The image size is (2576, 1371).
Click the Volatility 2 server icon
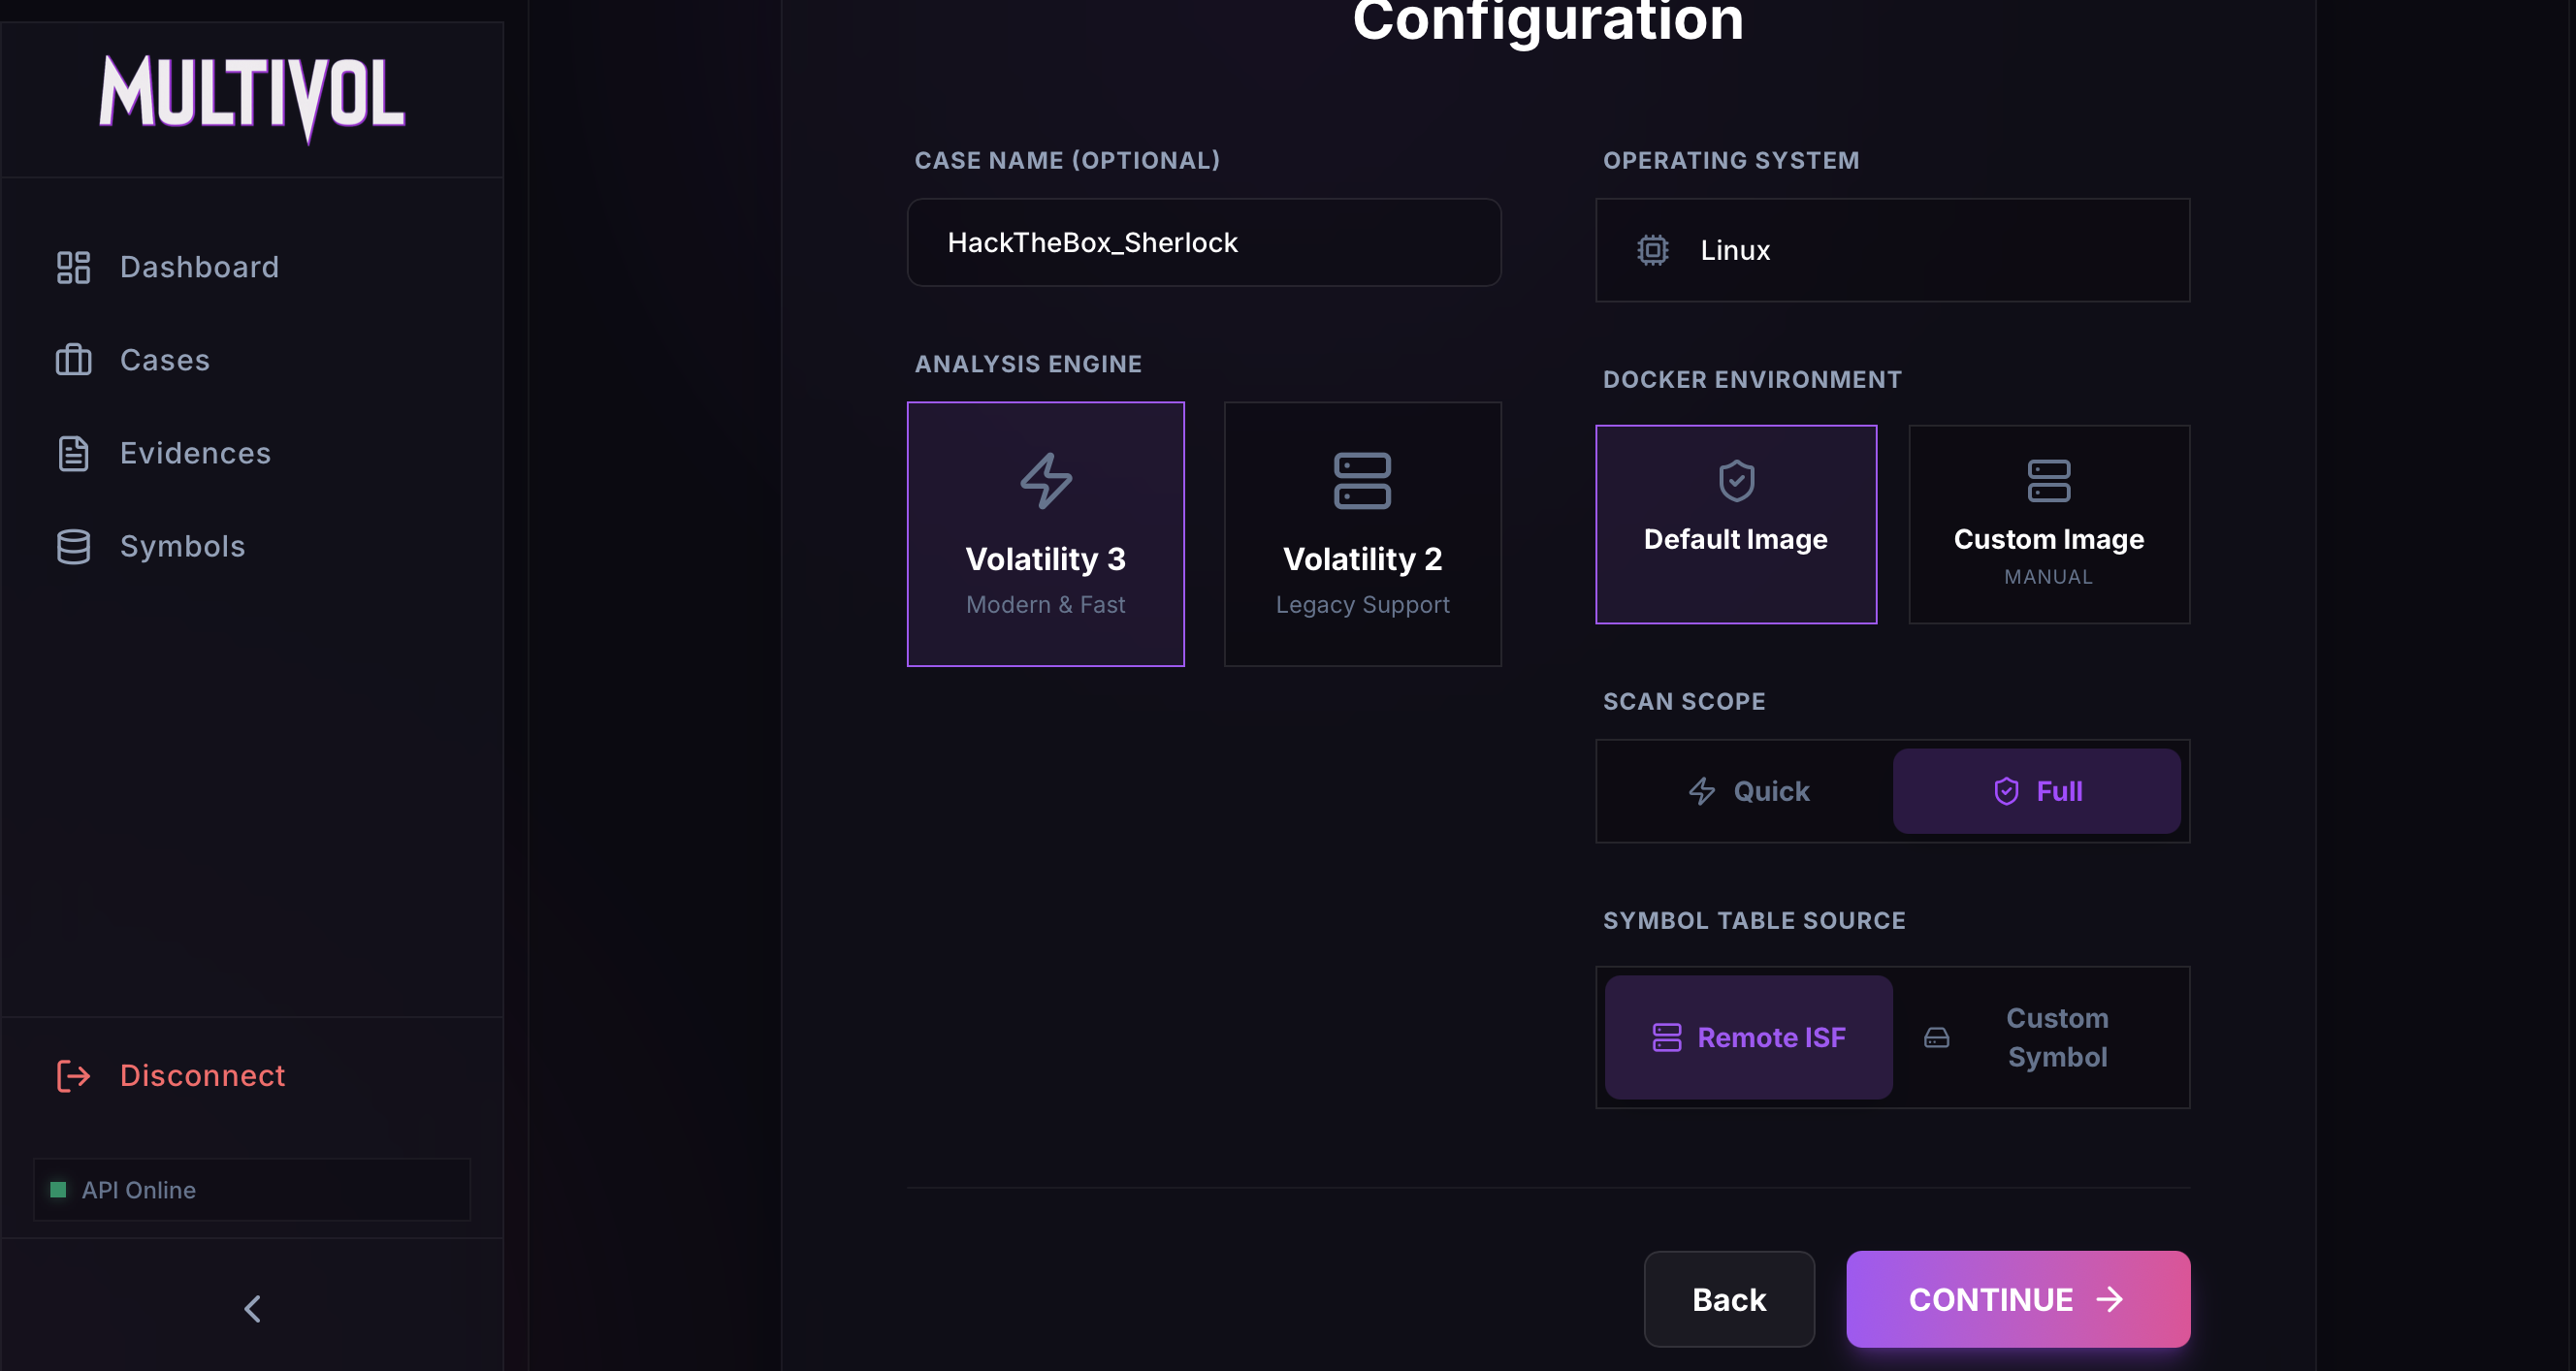[1362, 480]
